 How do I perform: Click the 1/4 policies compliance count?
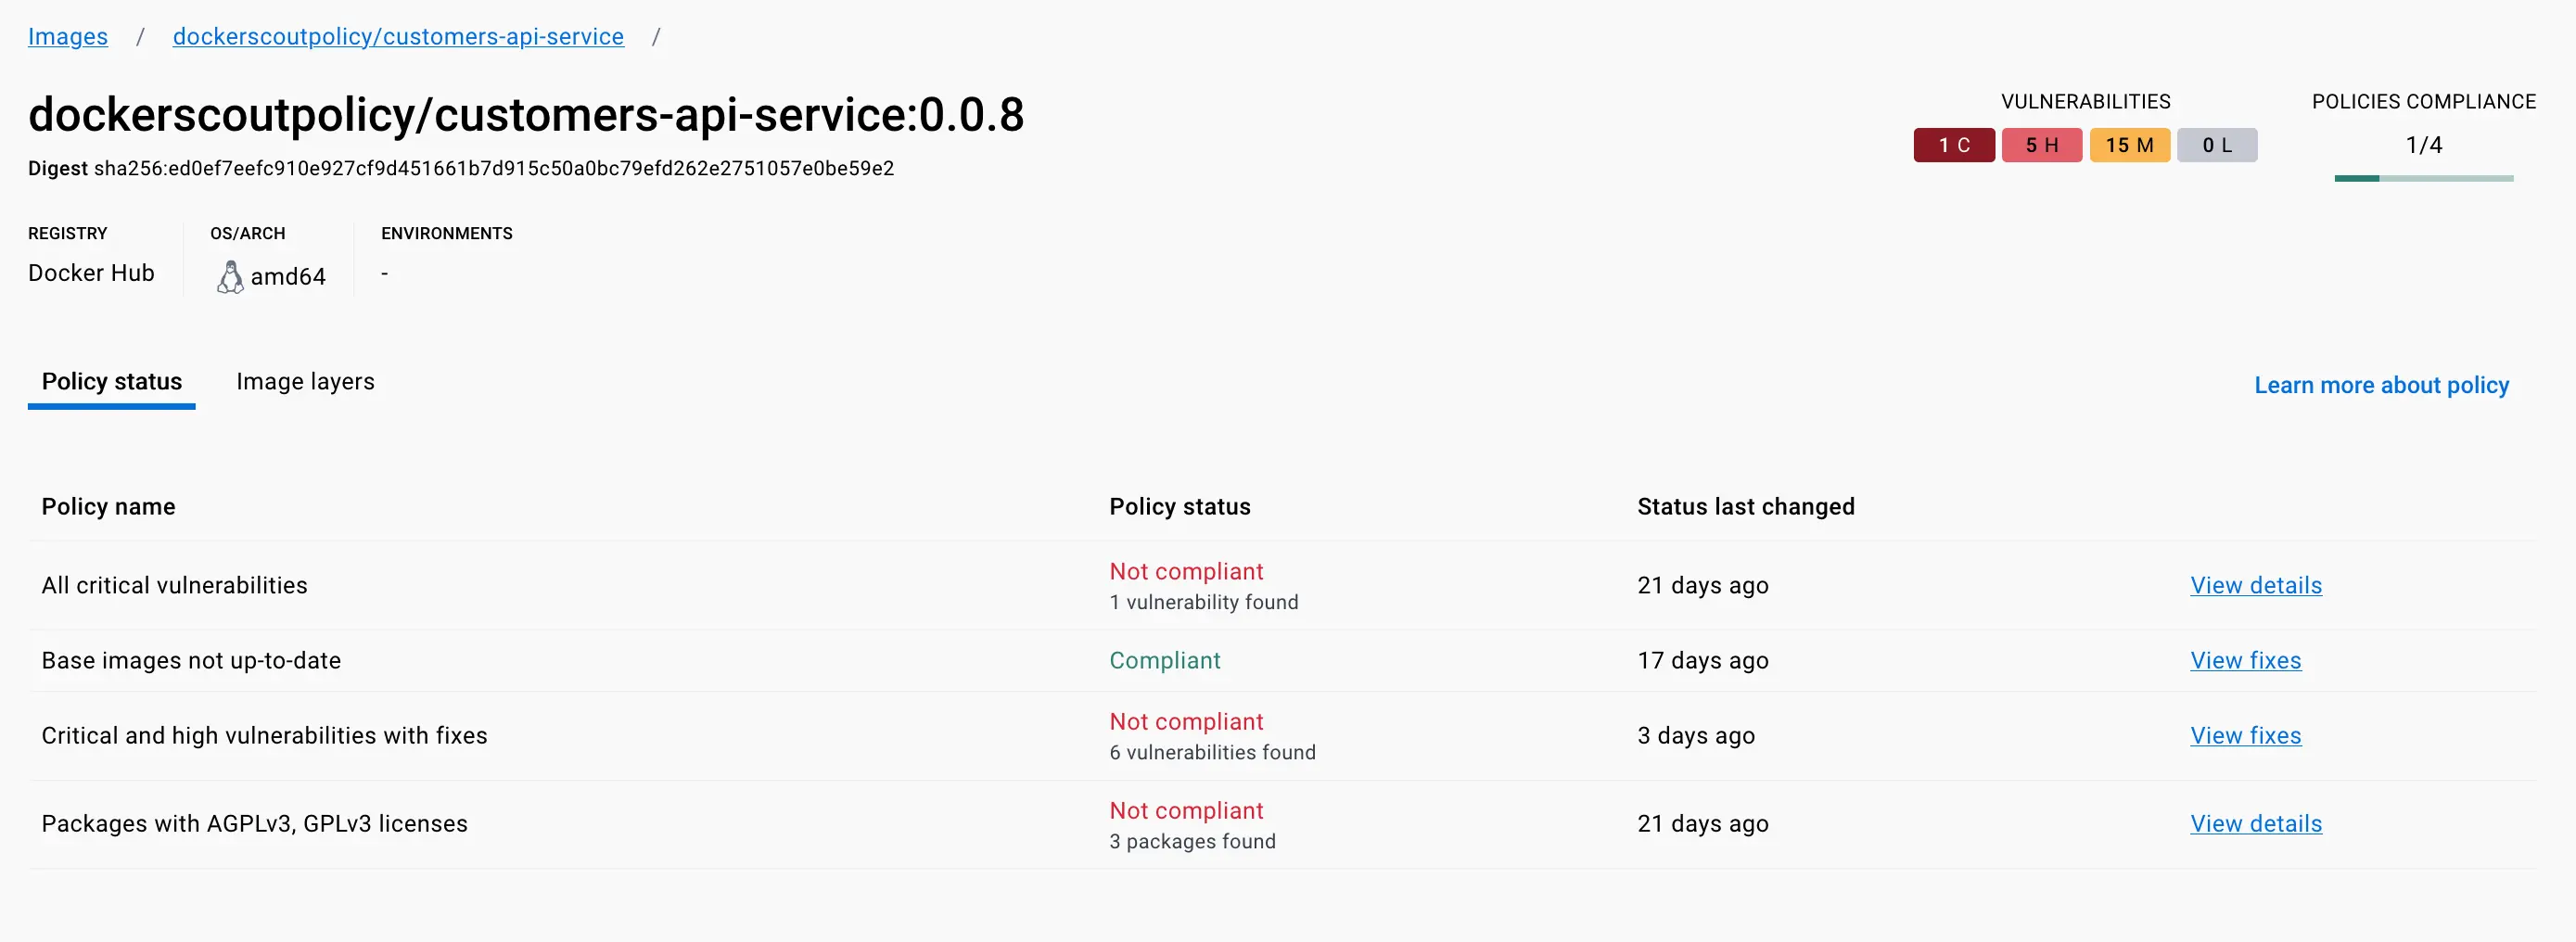(x=2423, y=145)
